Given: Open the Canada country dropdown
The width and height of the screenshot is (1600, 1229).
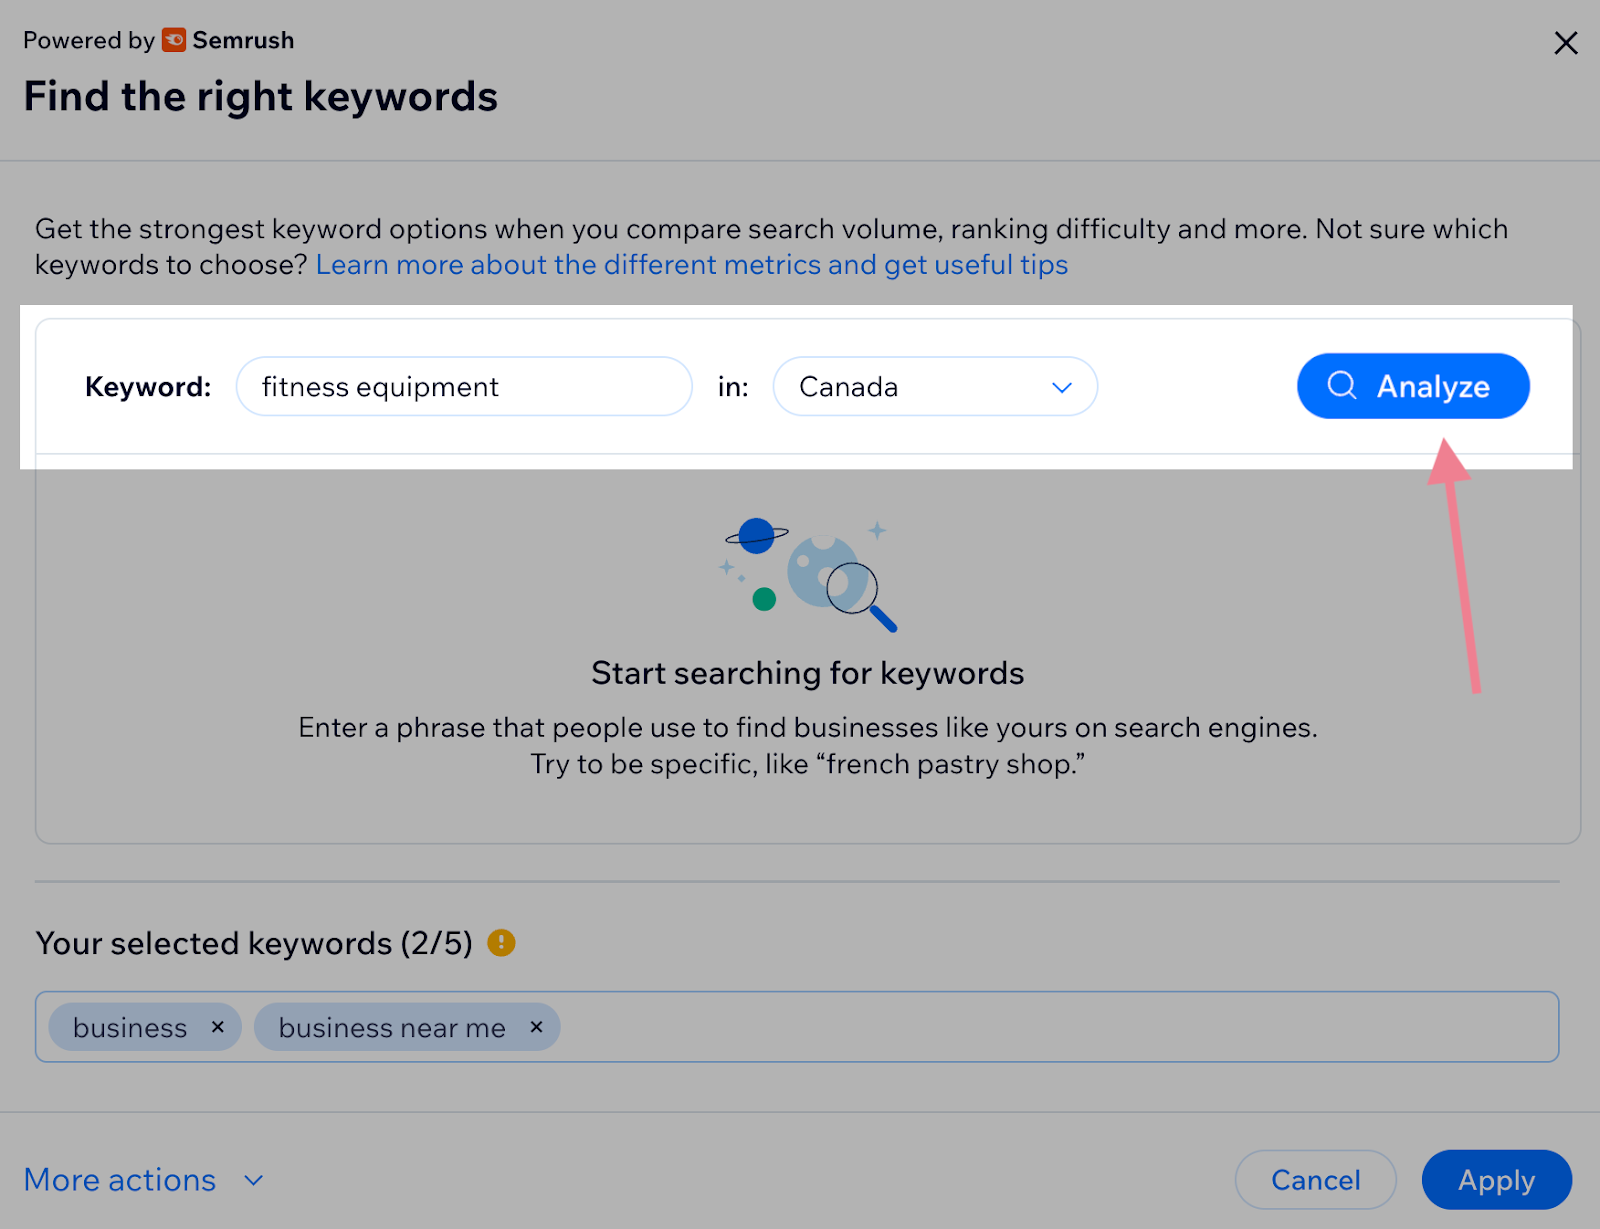Looking at the screenshot, I should (934, 387).
